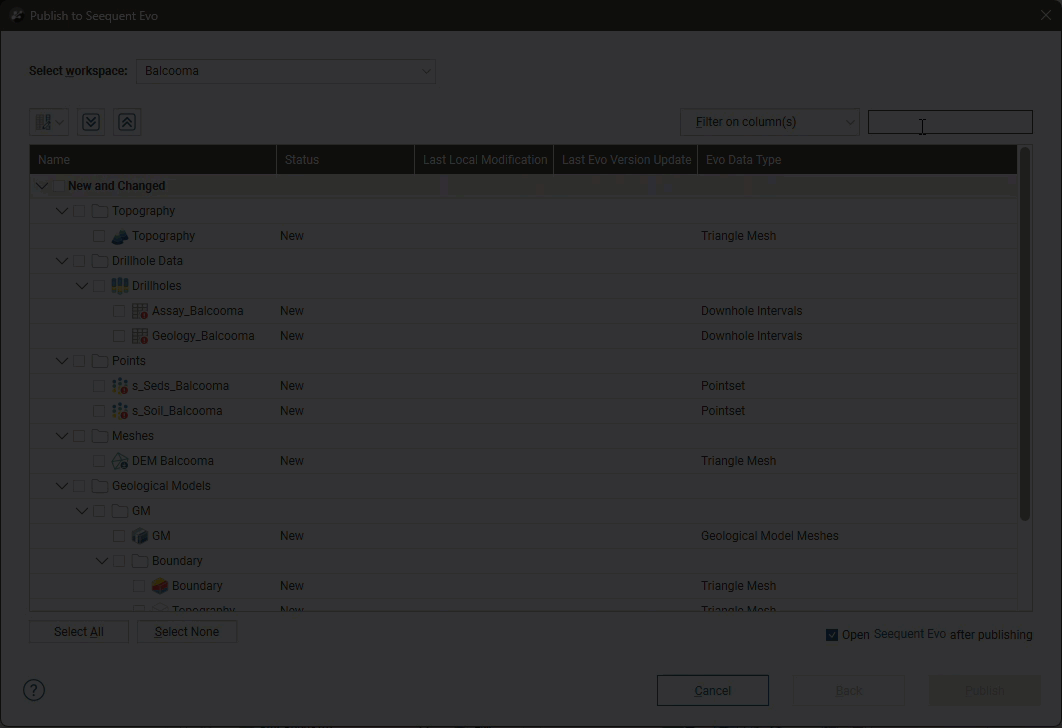The width and height of the screenshot is (1062, 728).
Task: Click the DEM Balcooma mesh icon
Action: tap(120, 461)
